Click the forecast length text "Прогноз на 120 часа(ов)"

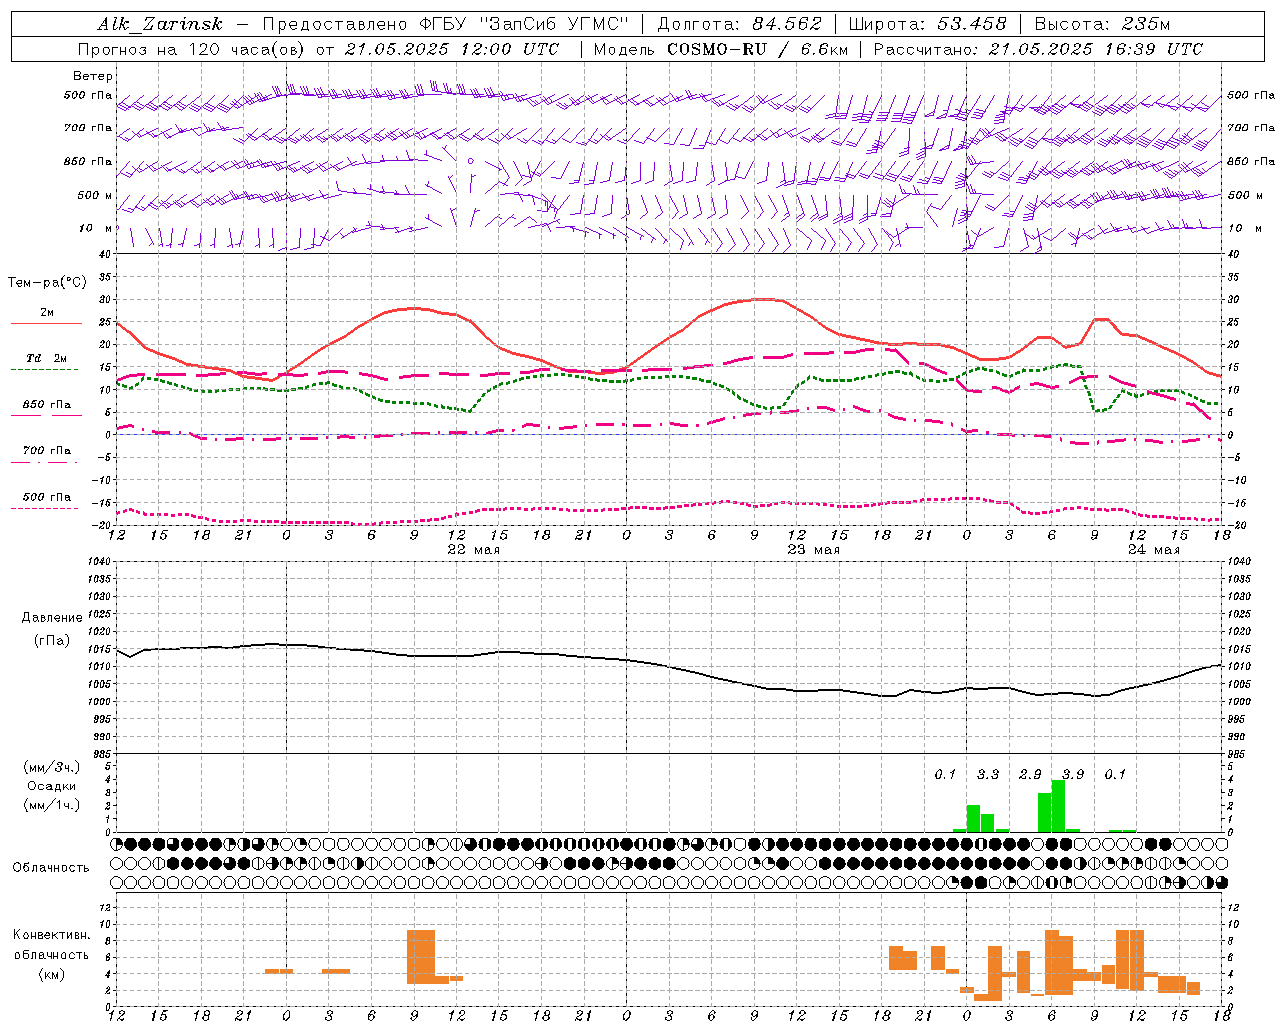pyautogui.click(x=192, y=49)
